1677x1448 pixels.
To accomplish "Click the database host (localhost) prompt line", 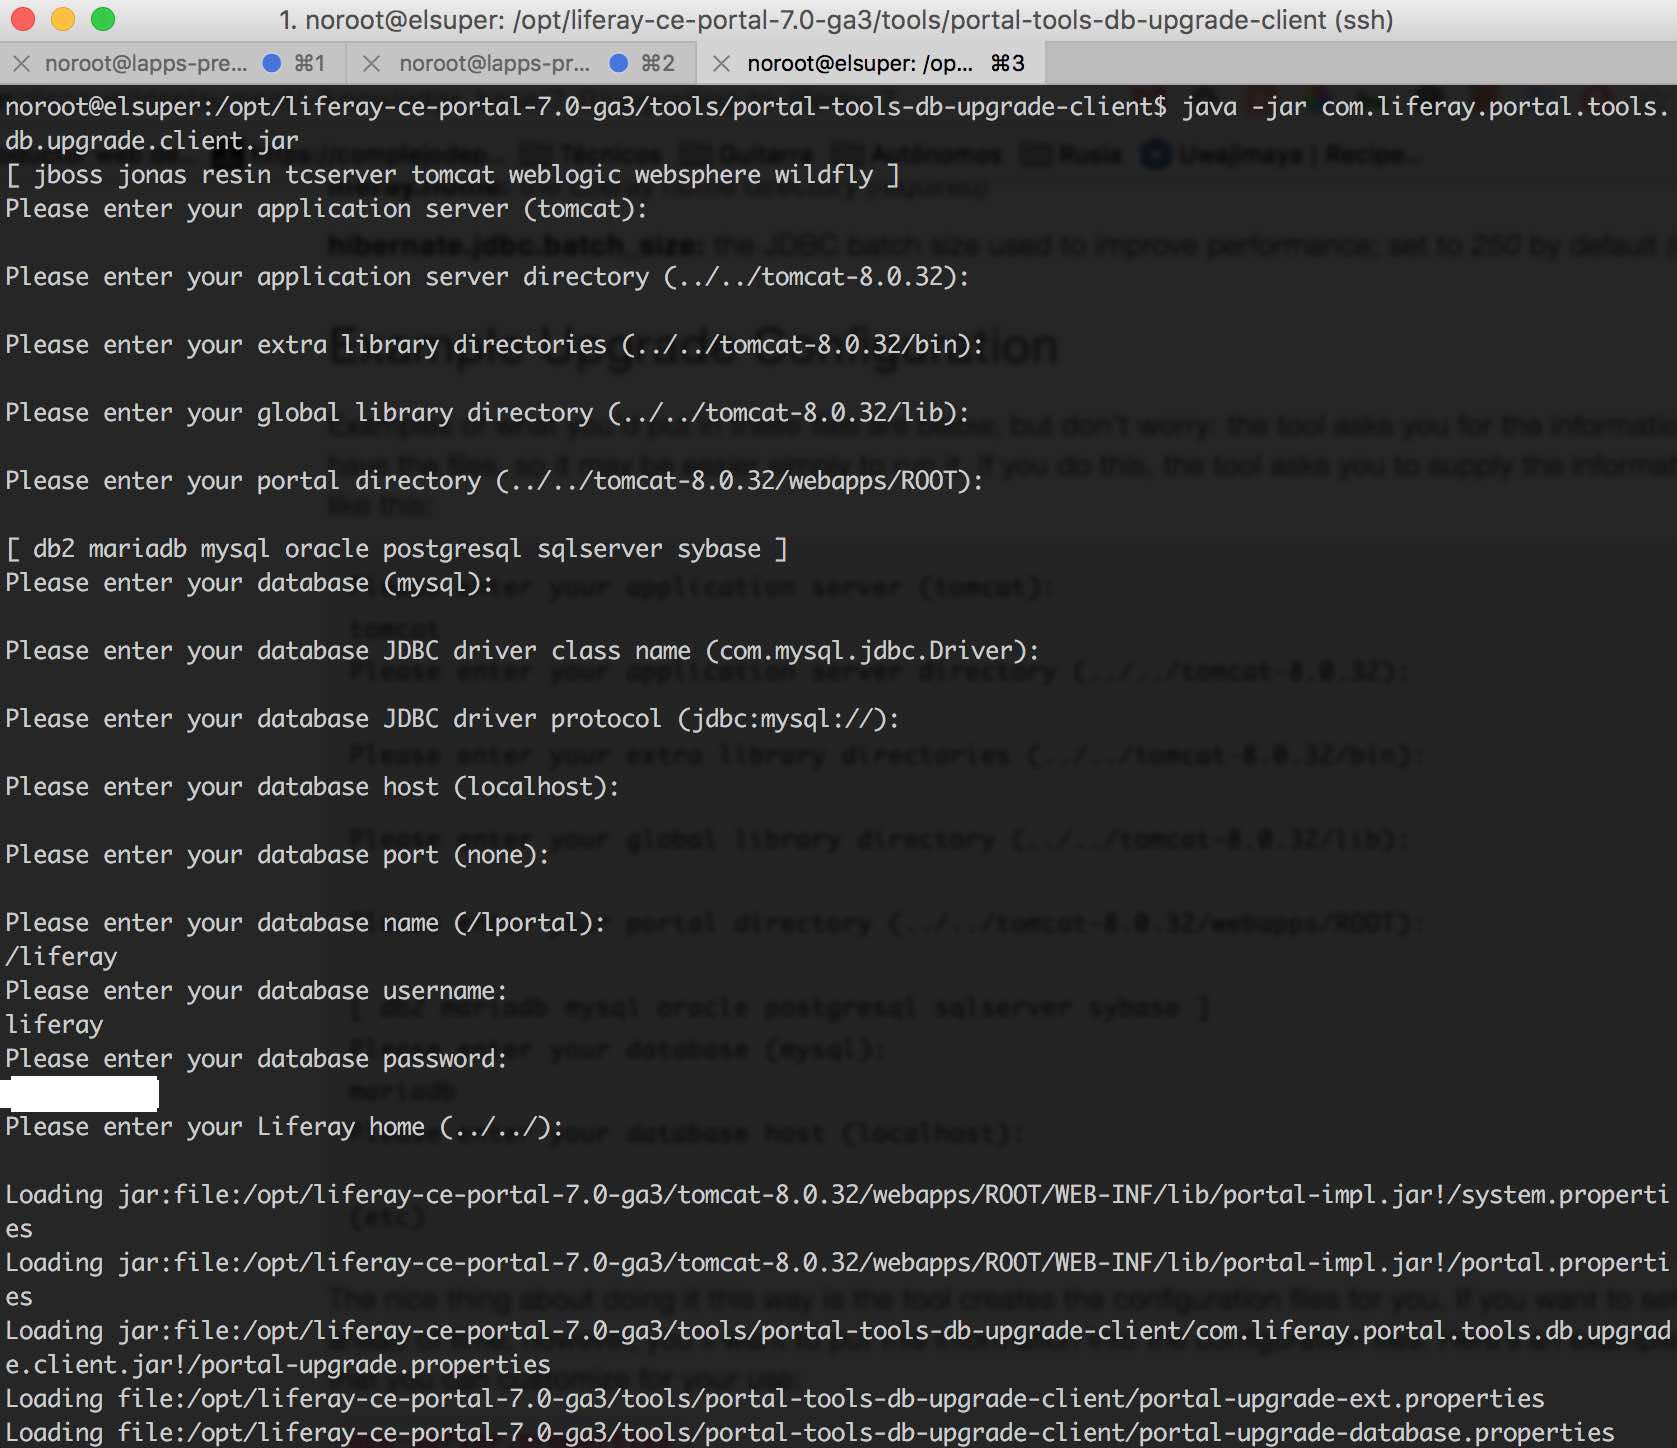I will (x=312, y=787).
